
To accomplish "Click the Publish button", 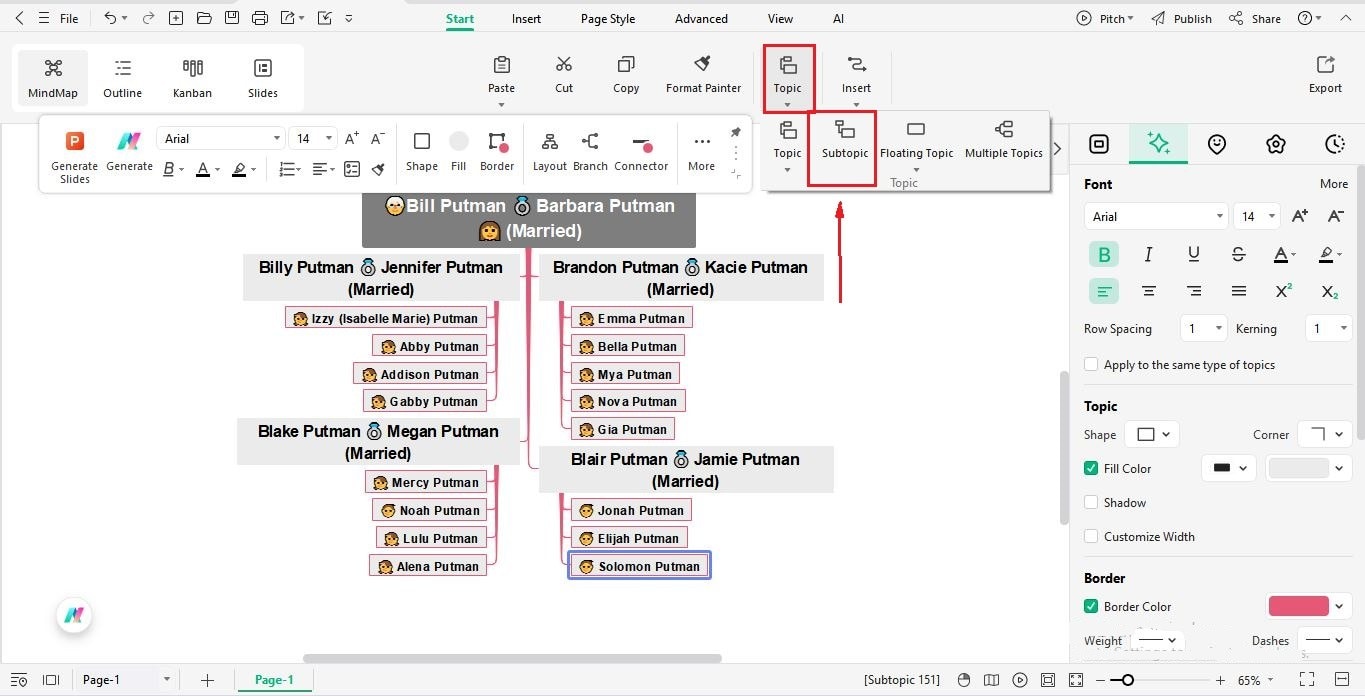I will 1181,19.
